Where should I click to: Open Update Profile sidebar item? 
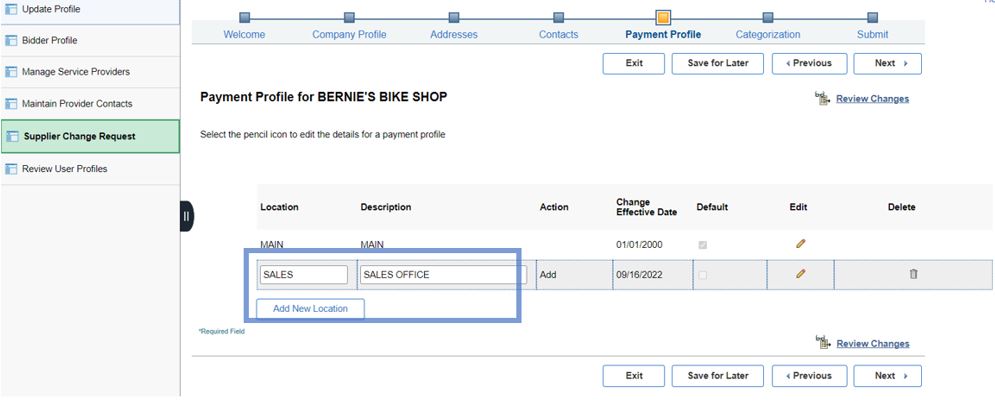tap(90, 10)
